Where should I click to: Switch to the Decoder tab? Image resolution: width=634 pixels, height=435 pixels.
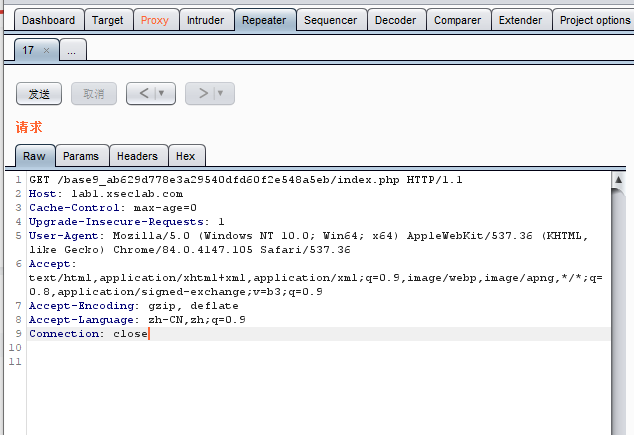click(x=395, y=20)
